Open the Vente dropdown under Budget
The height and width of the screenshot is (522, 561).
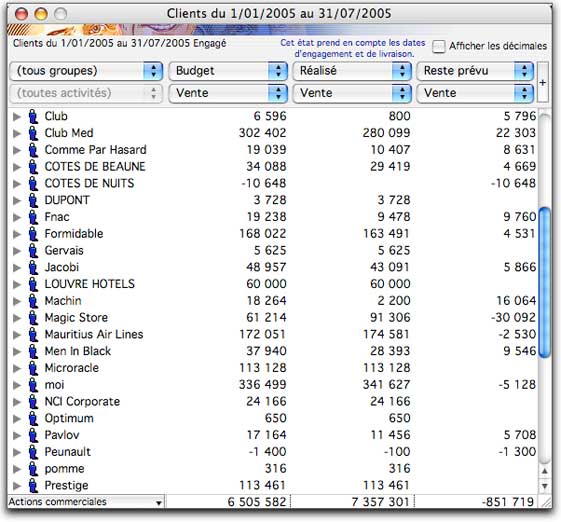pyautogui.click(x=228, y=93)
